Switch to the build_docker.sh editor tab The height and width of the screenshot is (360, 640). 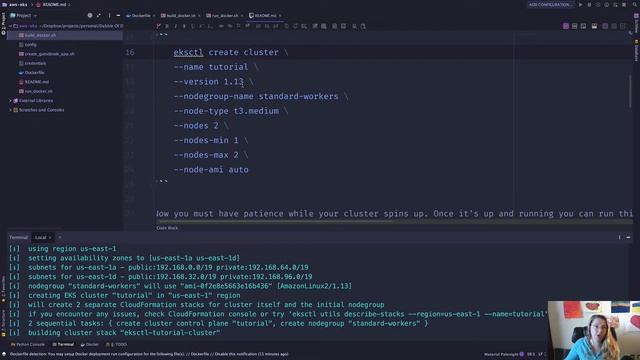click(181, 16)
